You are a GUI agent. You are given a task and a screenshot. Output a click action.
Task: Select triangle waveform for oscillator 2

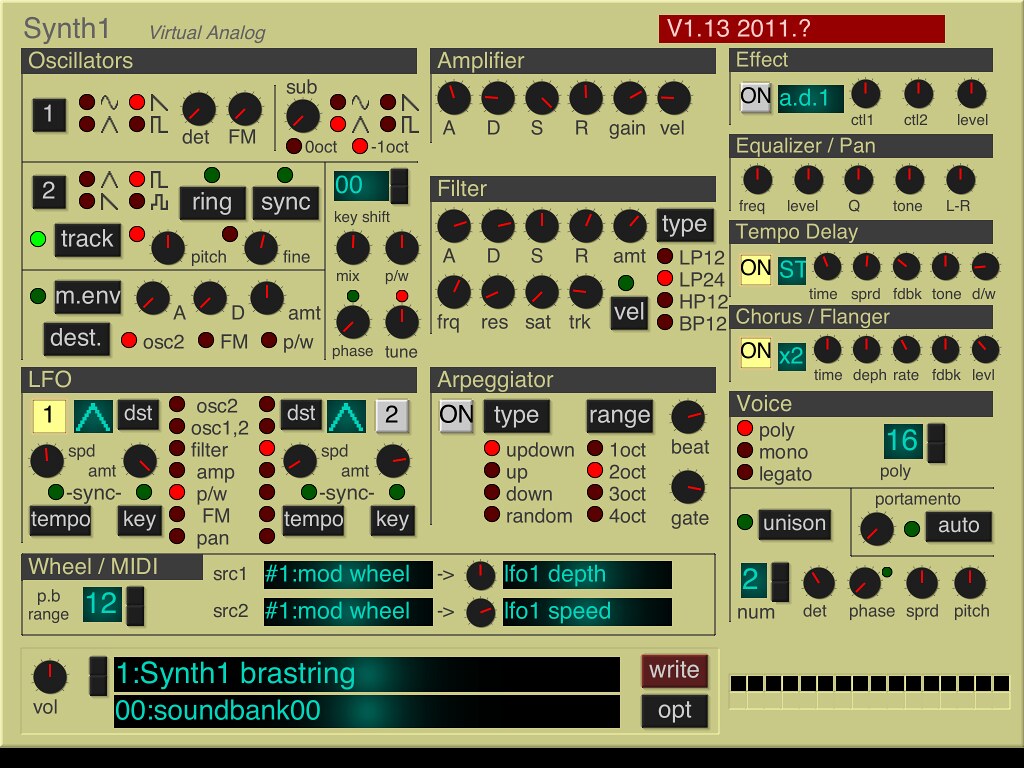(87, 179)
